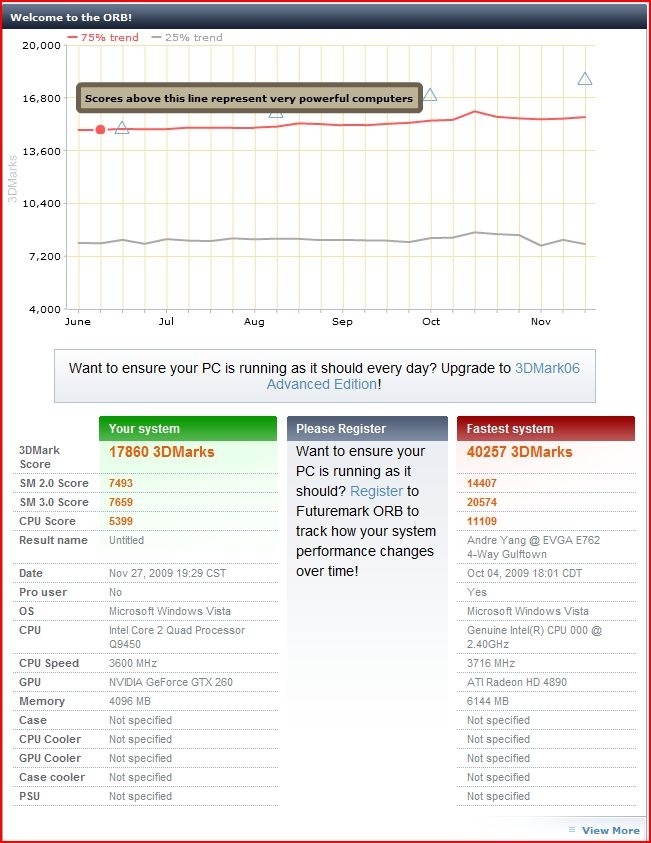Click the PSU row label
The image size is (651, 843).
pos(30,796)
